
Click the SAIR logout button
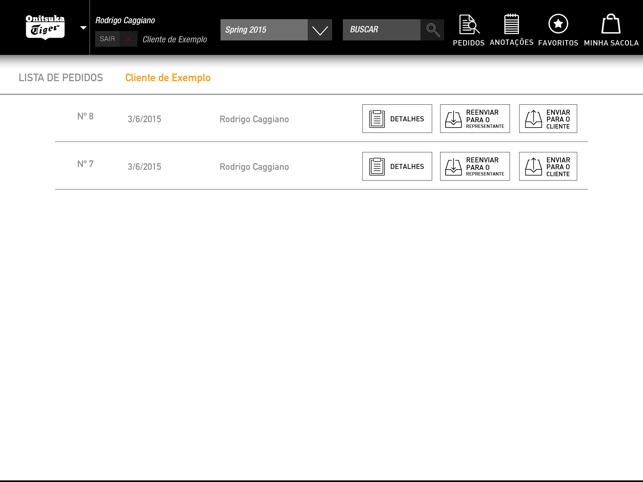107,39
